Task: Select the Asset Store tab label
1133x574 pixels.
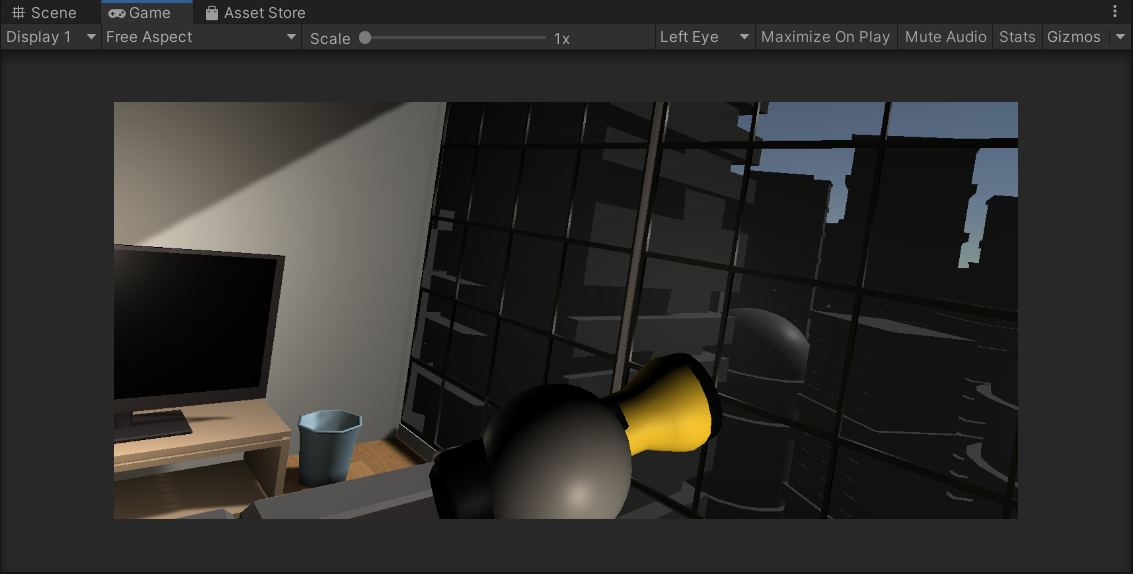Action: click(264, 13)
